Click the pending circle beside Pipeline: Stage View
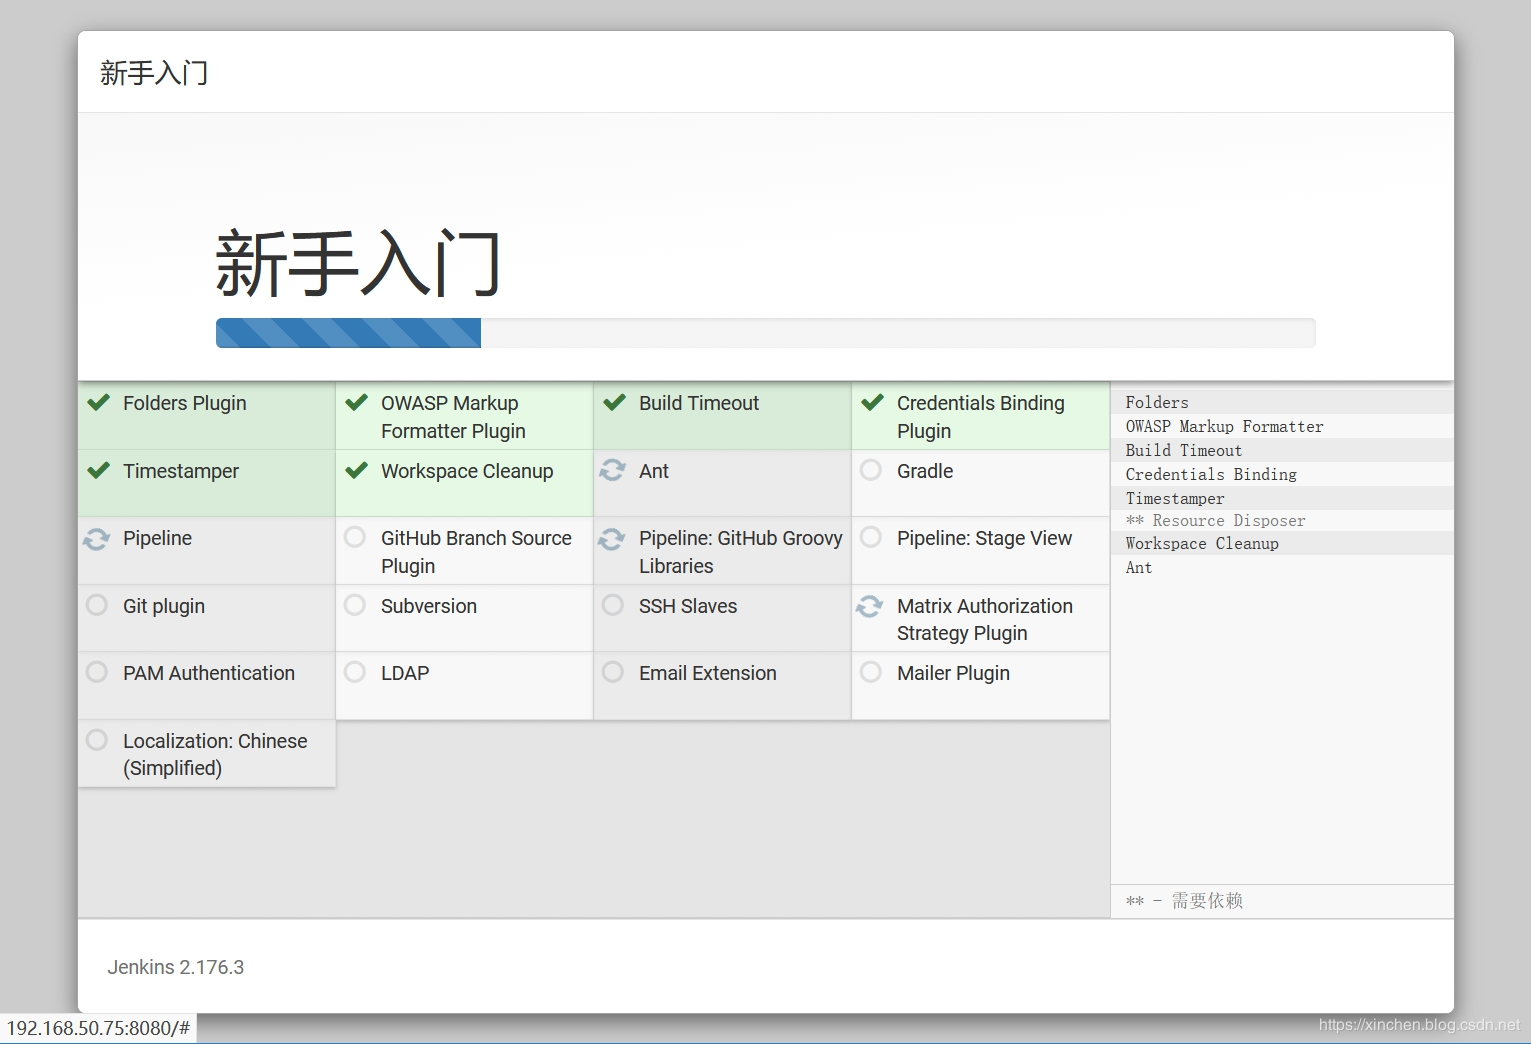Screen dimensions: 1531x1044 [x=871, y=537]
